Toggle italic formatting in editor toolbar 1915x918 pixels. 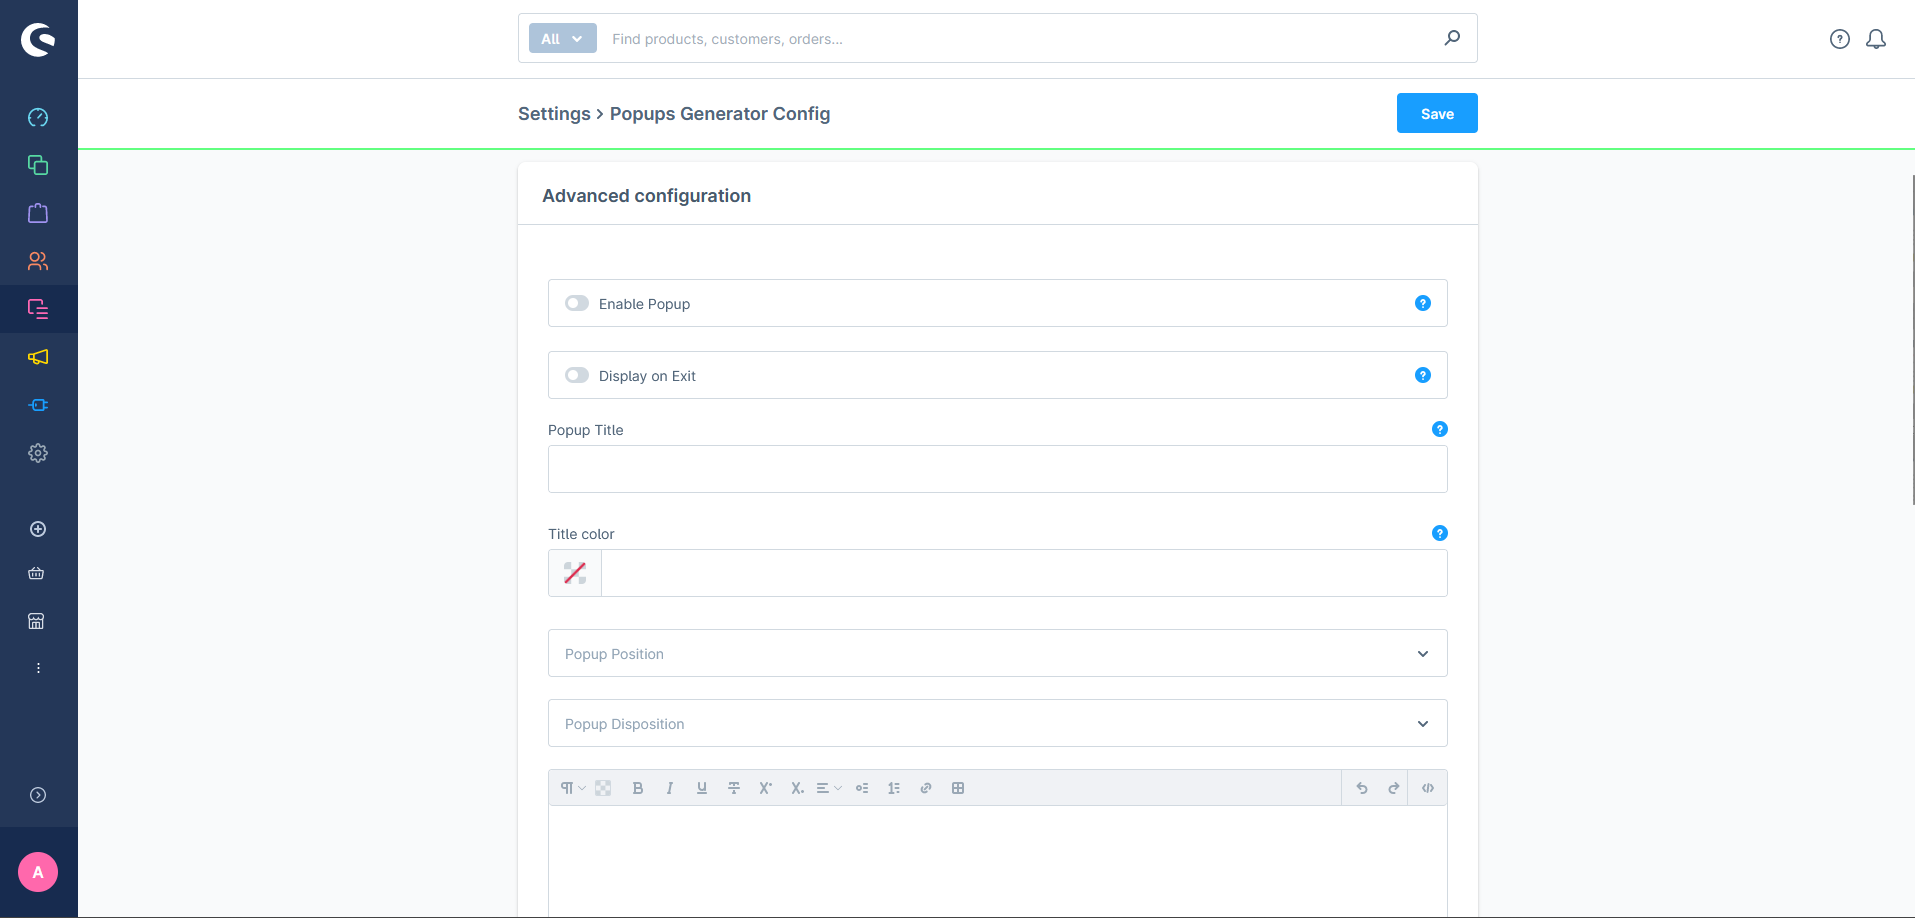[670, 788]
